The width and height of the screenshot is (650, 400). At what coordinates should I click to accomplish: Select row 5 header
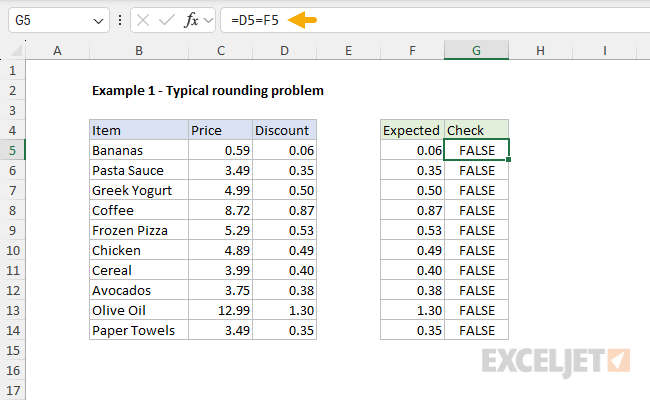12,150
